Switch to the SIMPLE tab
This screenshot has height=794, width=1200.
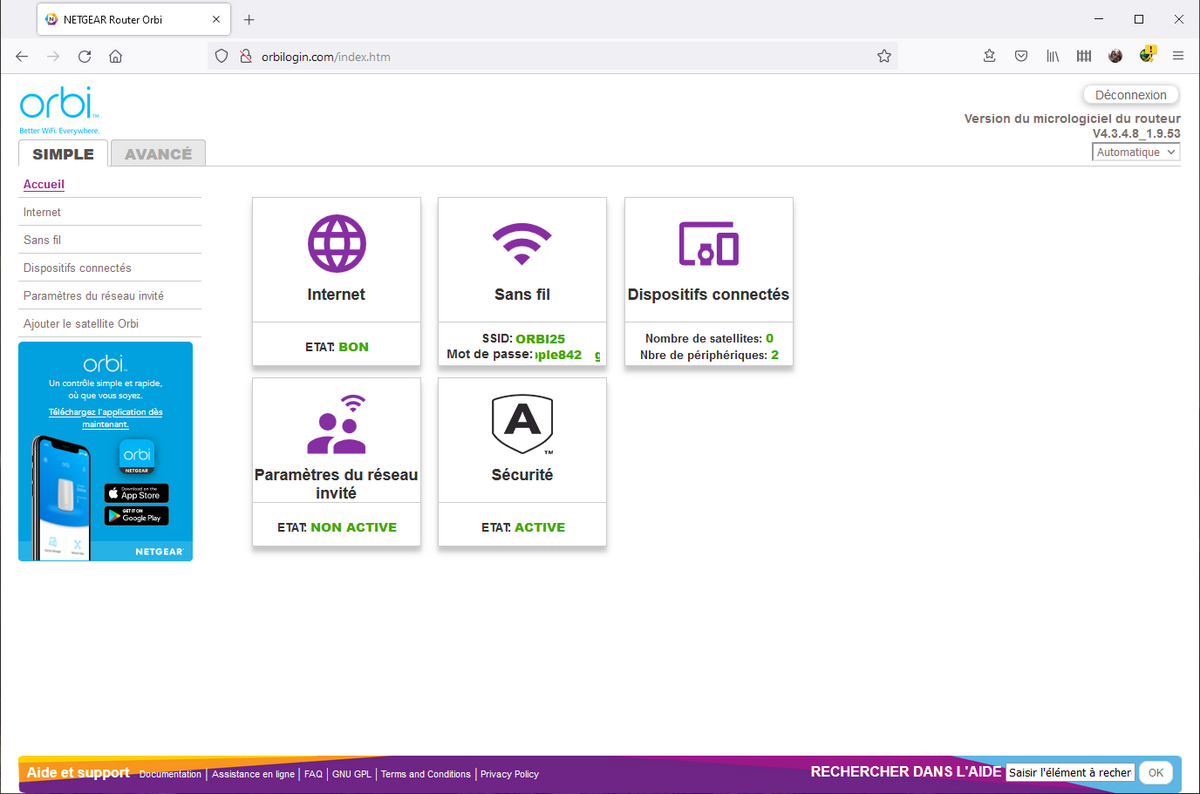click(63, 154)
